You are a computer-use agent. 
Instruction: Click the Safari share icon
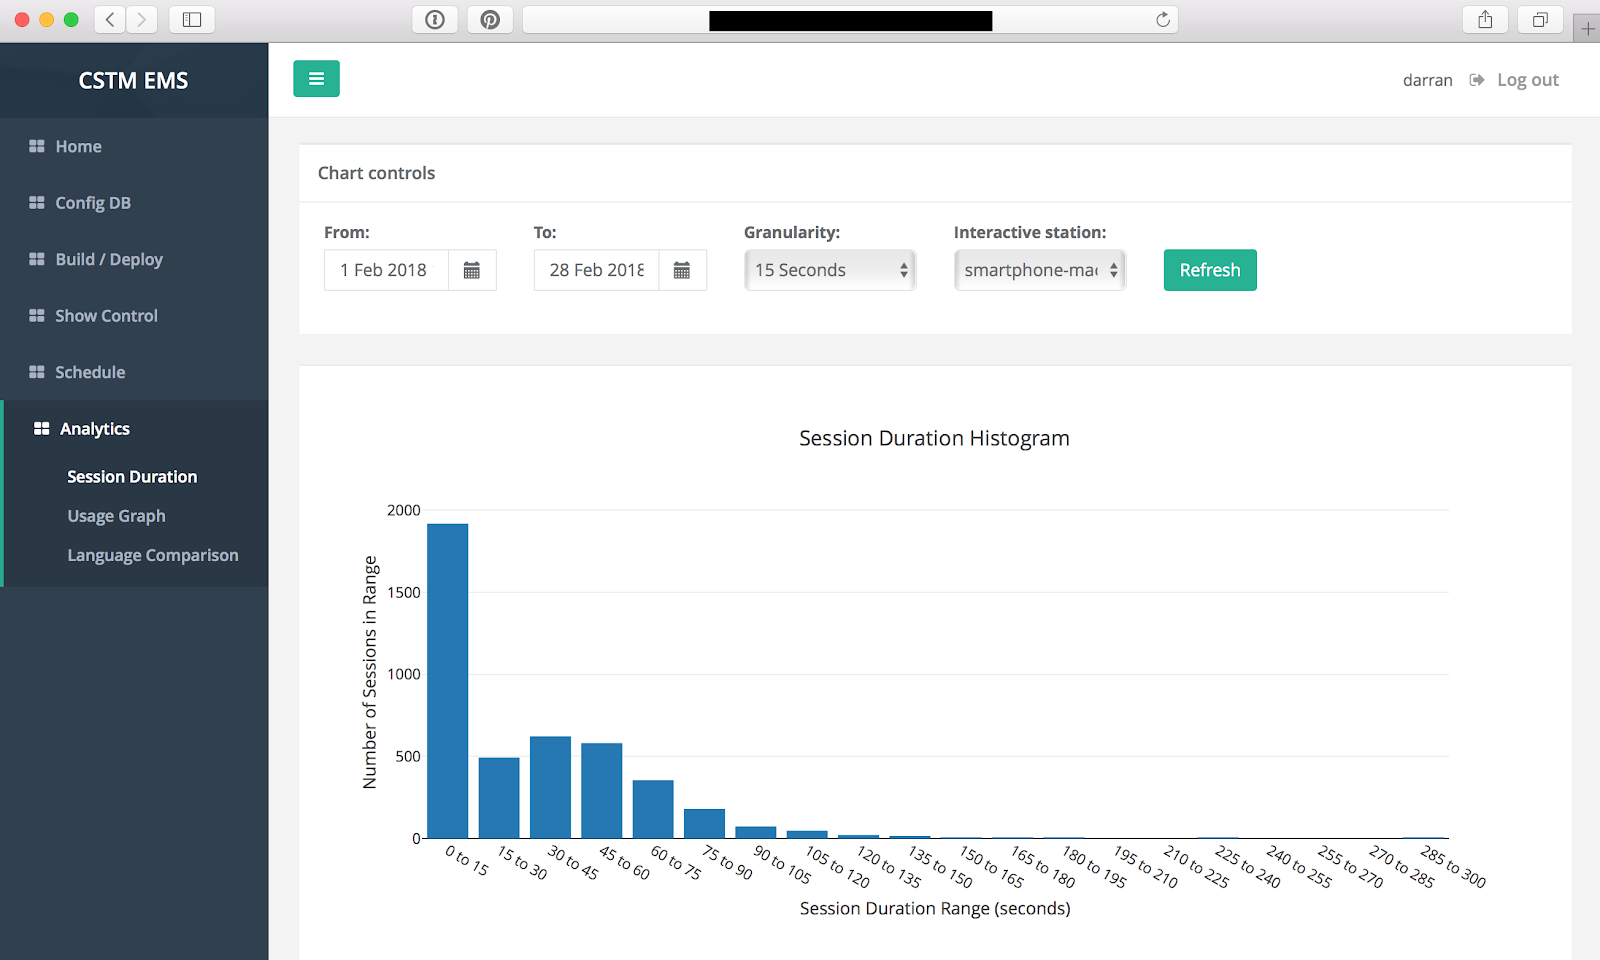pyautogui.click(x=1485, y=20)
